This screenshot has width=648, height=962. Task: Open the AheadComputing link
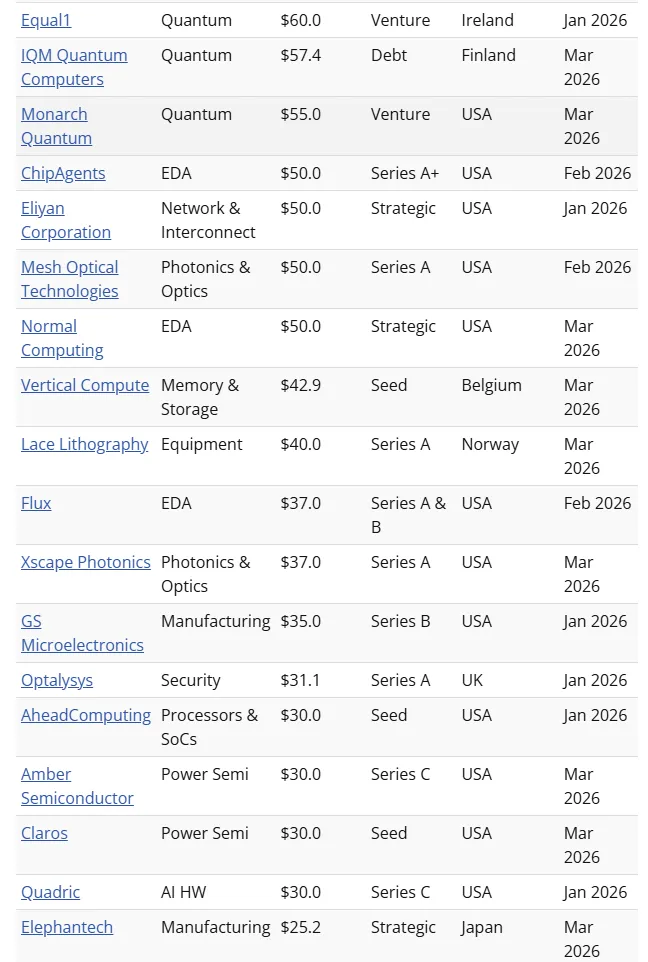tap(86, 715)
